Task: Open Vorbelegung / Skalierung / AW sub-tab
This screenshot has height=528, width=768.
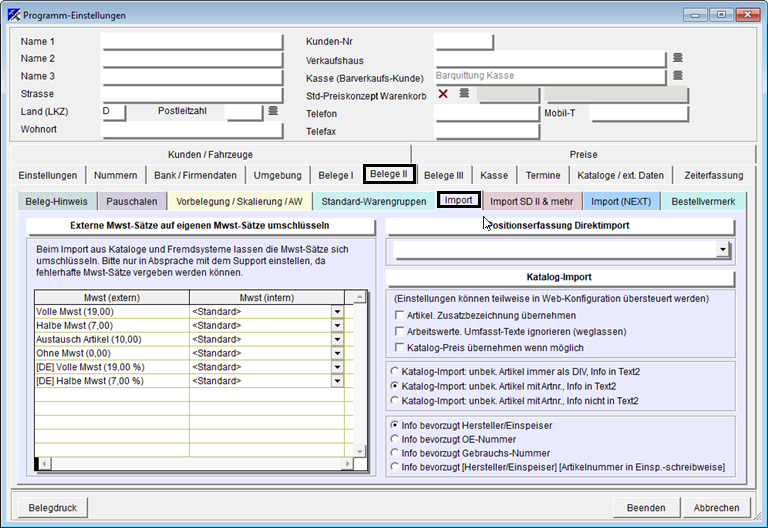Action: pyautogui.click(x=240, y=201)
